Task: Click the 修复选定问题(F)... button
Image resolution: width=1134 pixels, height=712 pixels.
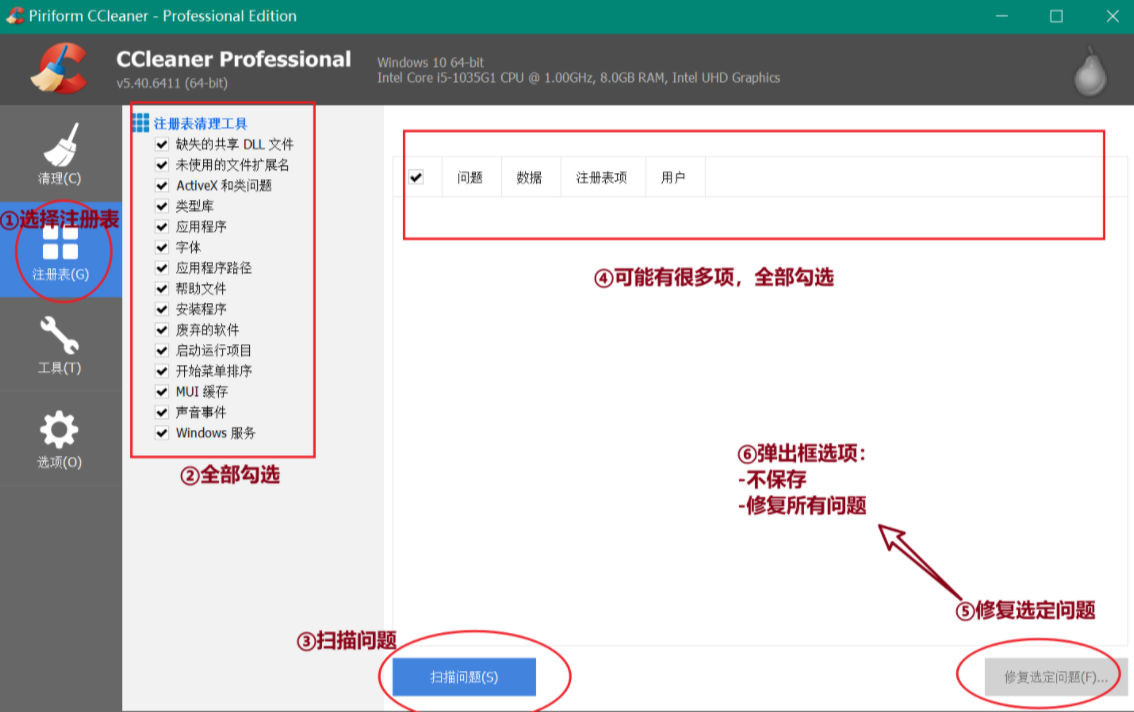Action: coord(1056,677)
